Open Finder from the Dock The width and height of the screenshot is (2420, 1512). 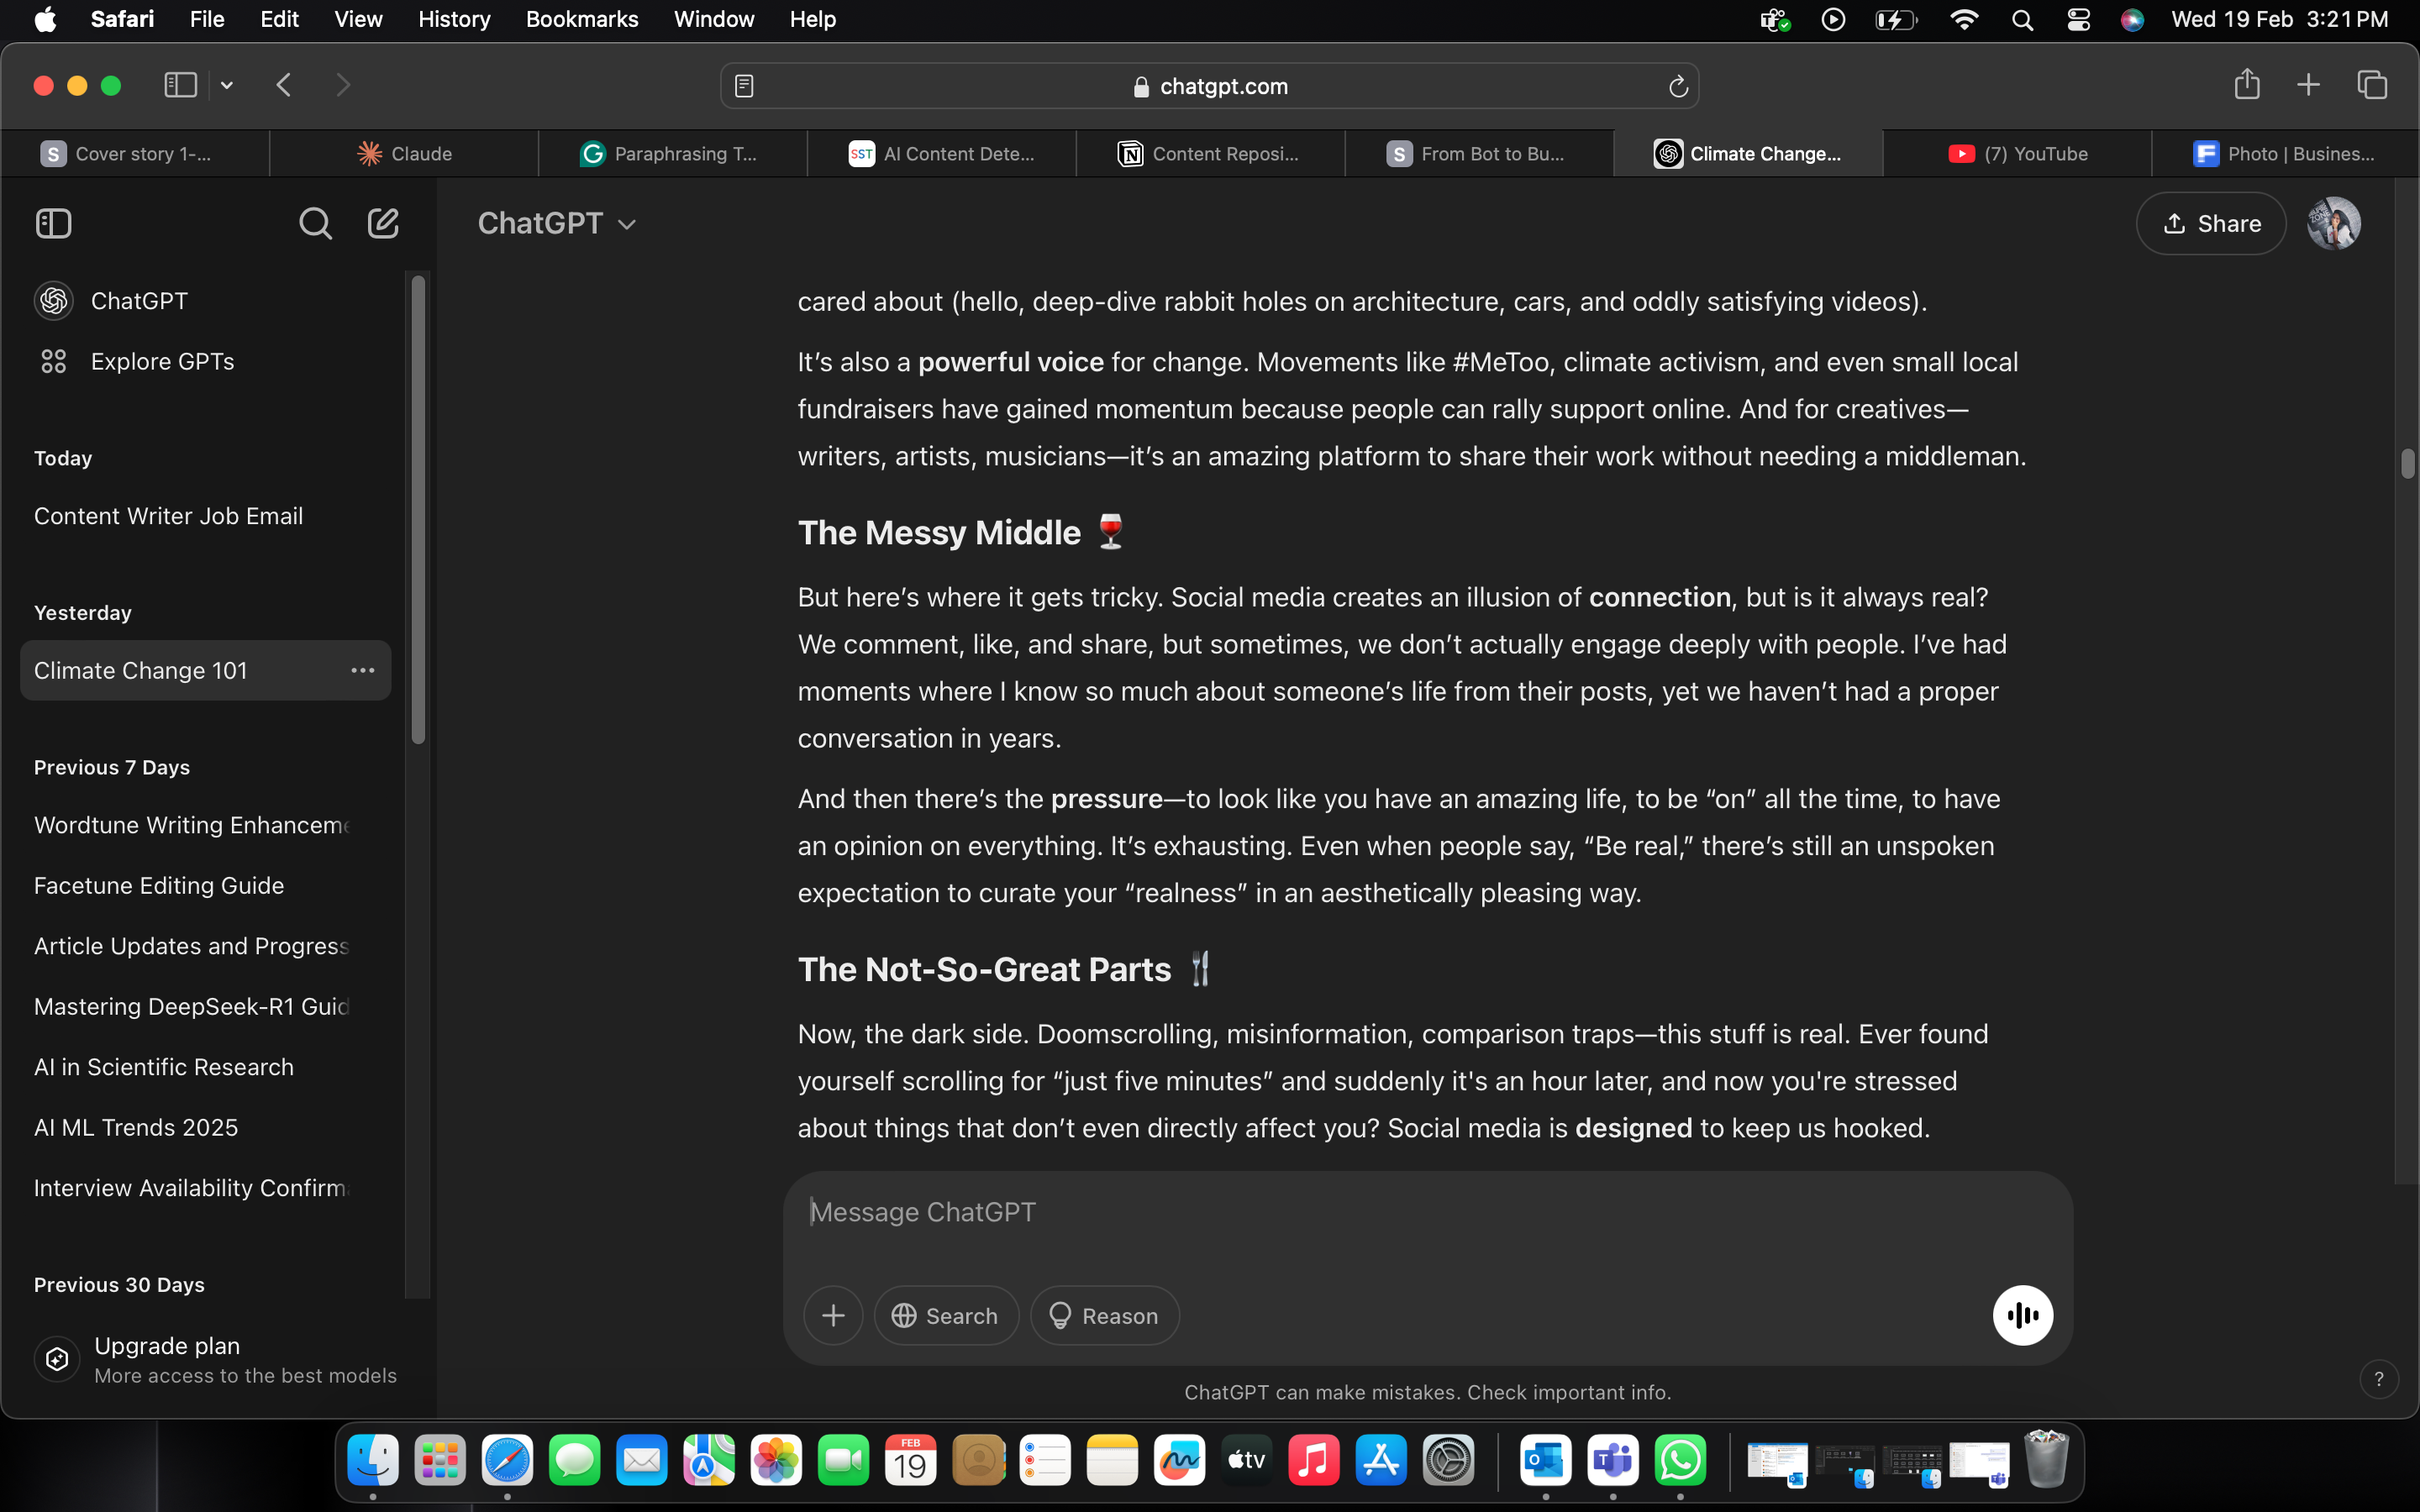coord(373,1460)
